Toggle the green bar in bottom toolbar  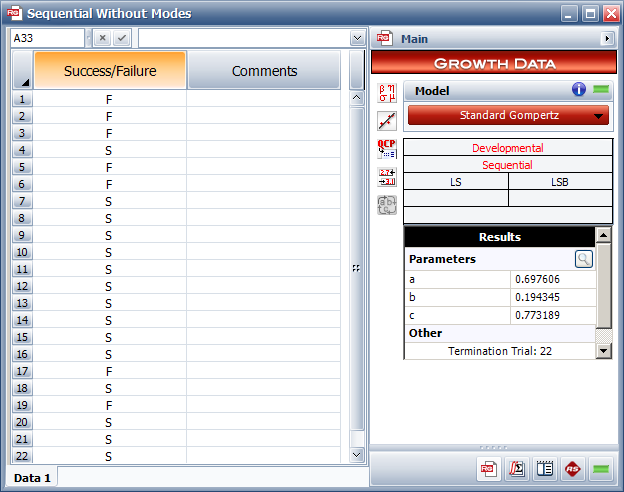click(x=600, y=468)
